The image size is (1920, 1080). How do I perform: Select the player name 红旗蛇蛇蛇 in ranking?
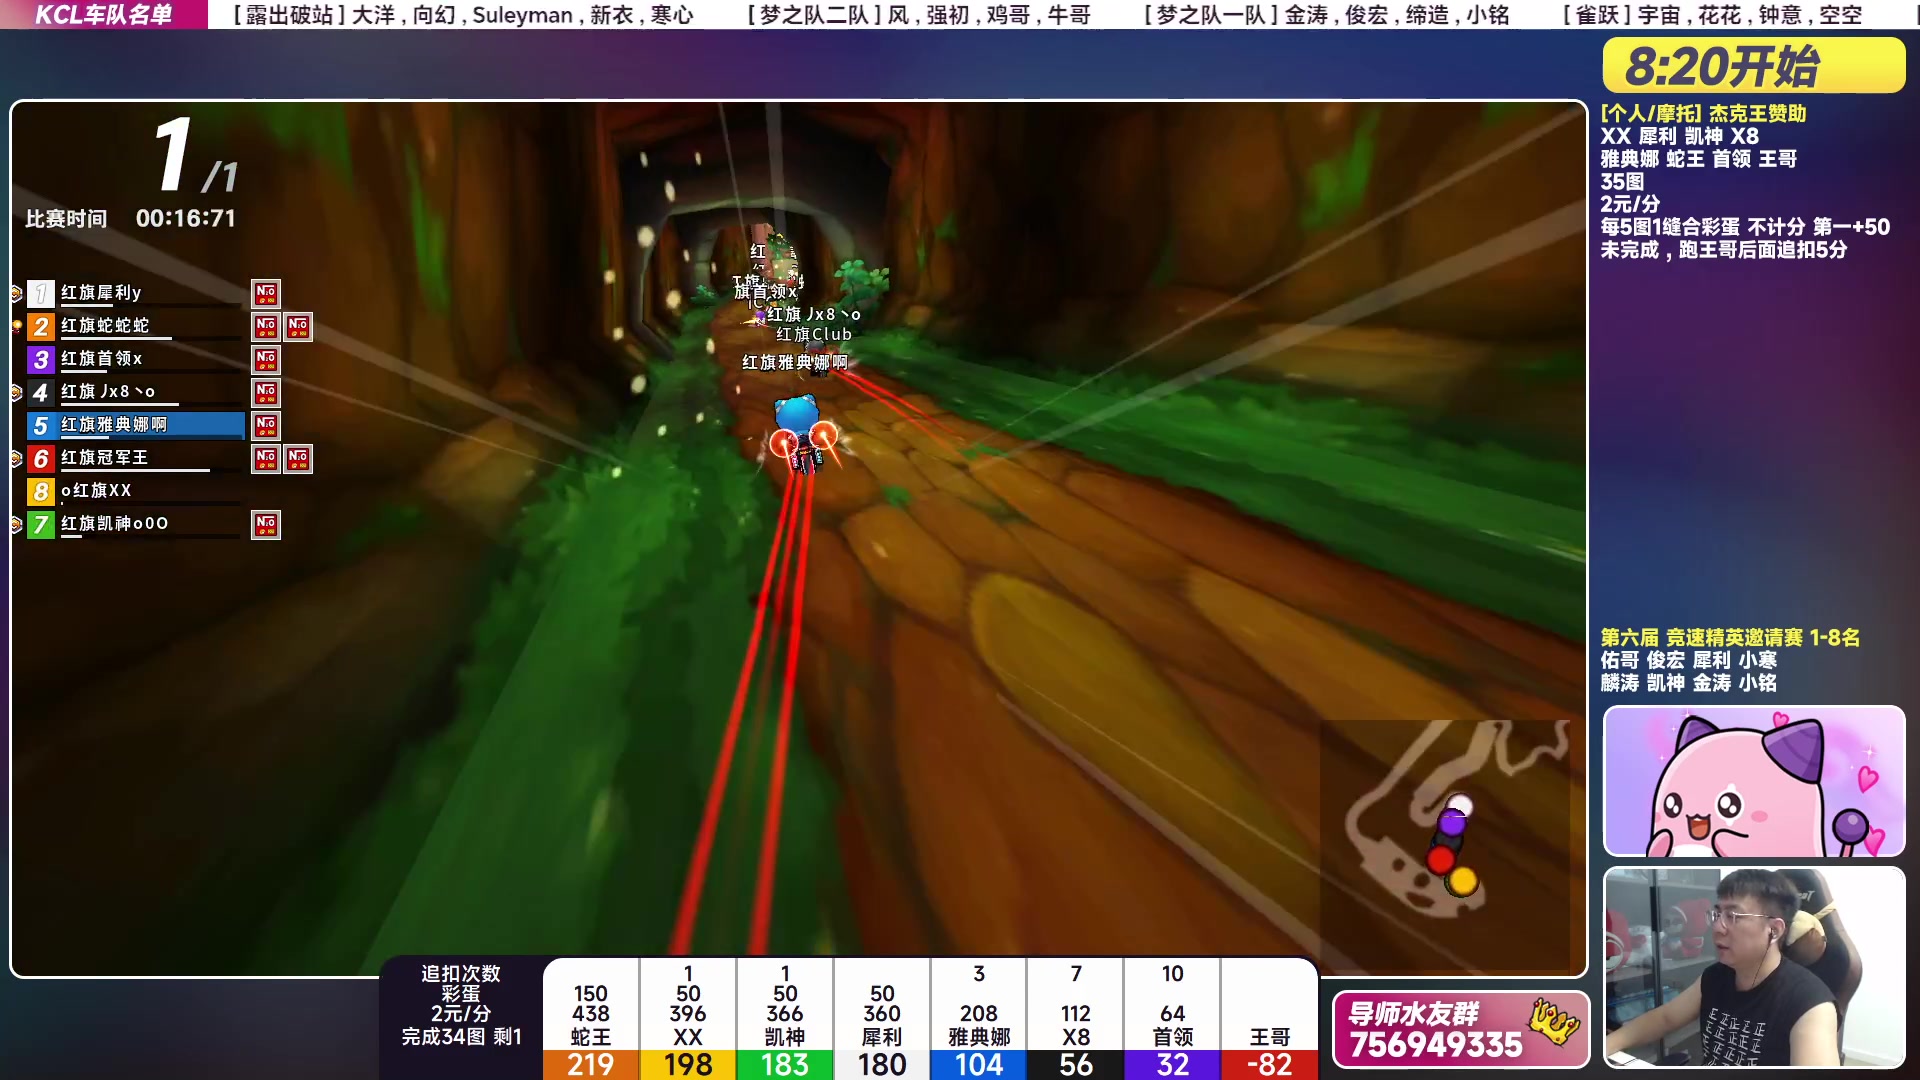[x=105, y=326]
